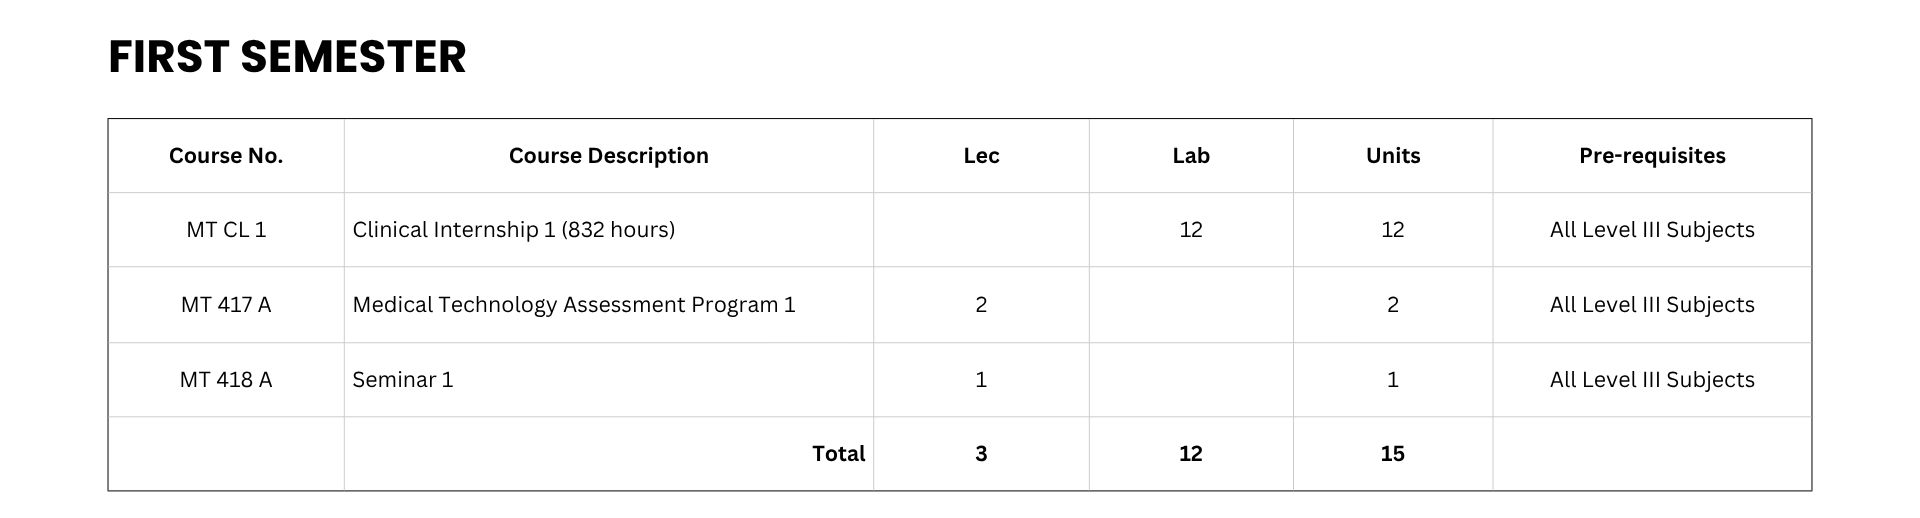1920x518 pixels.
Task: Click the Lec column header
Action: click(x=981, y=156)
